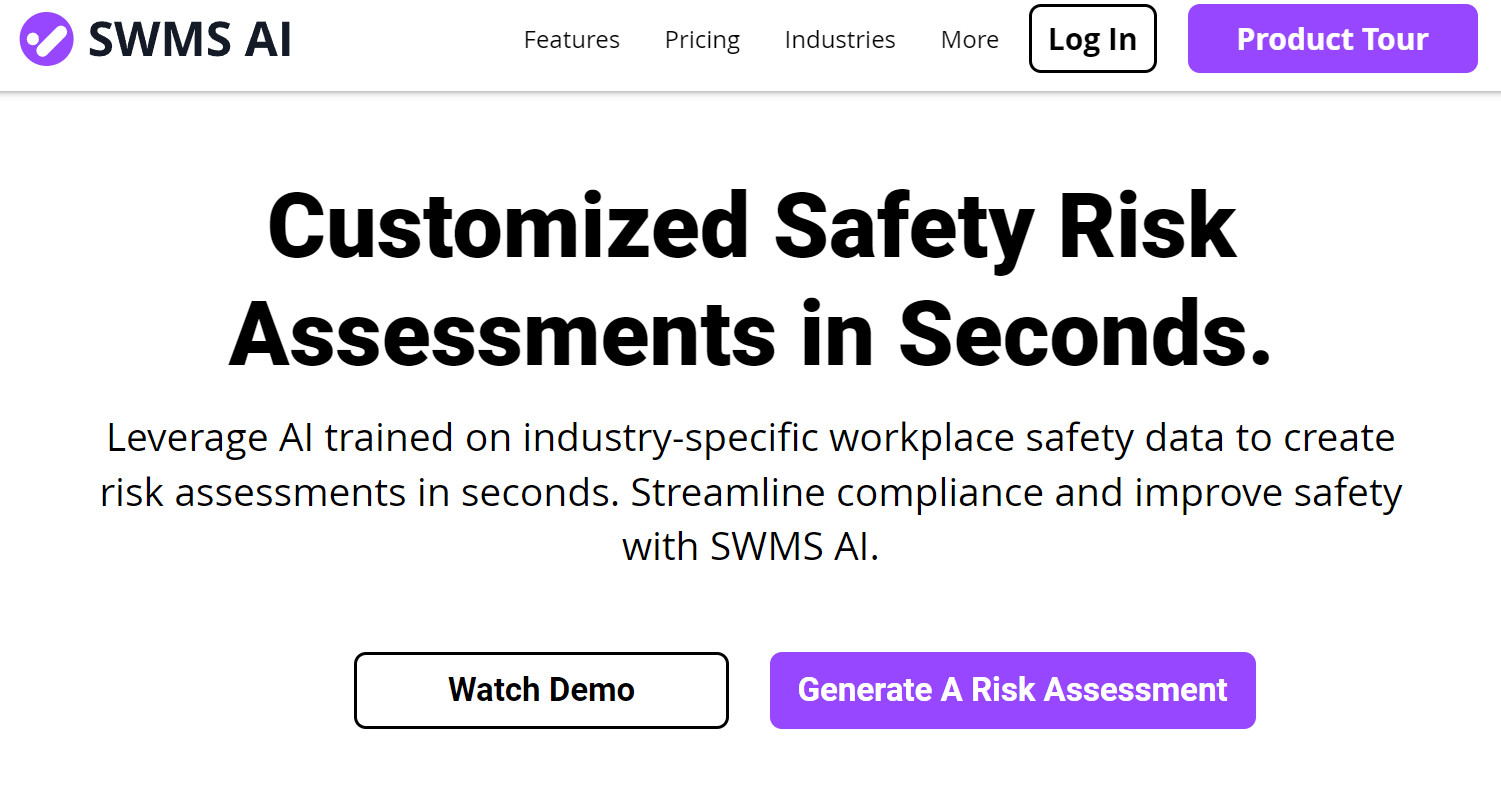Click white space beneath the hero buttons

750,765
